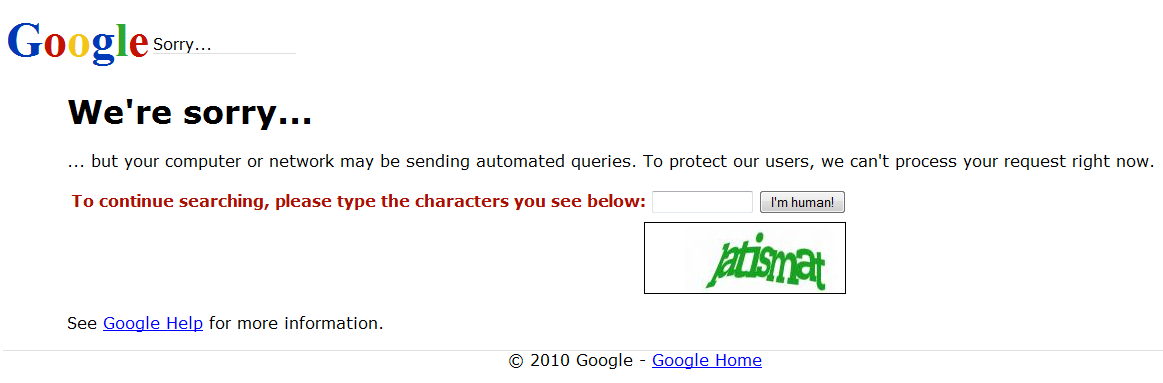The width and height of the screenshot is (1163, 383).
Task: Open the Google Help link
Action: [153, 324]
